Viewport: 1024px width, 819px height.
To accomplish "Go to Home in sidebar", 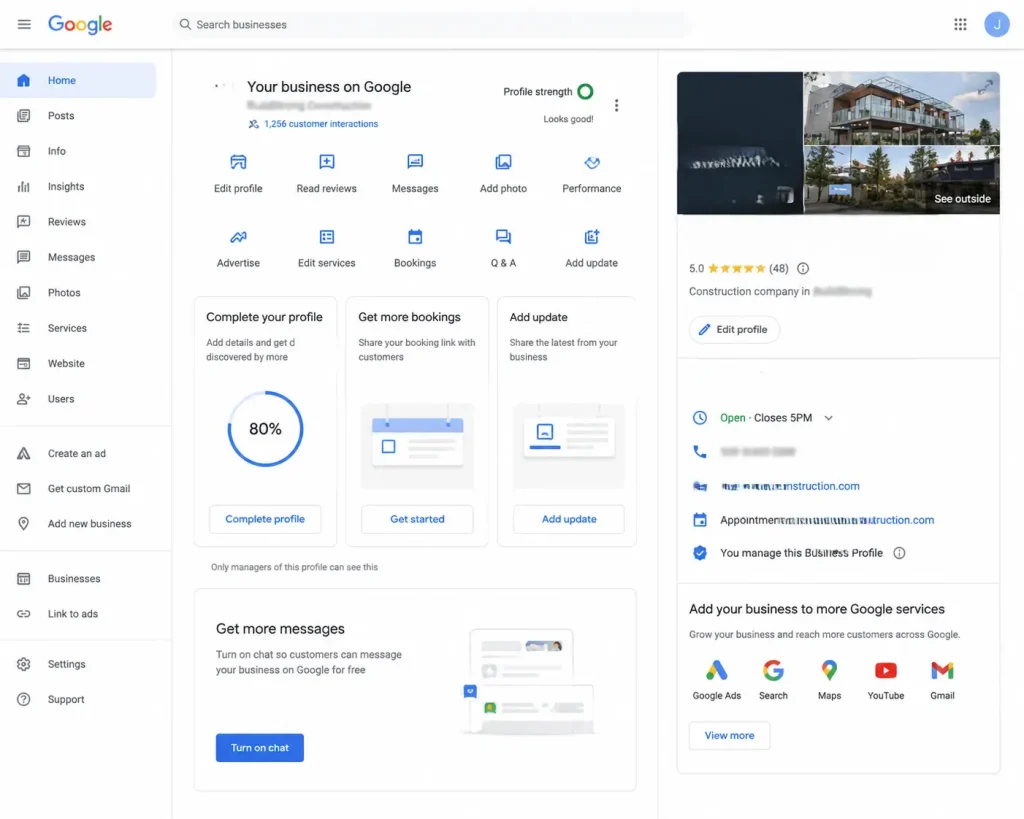I will tap(78, 80).
